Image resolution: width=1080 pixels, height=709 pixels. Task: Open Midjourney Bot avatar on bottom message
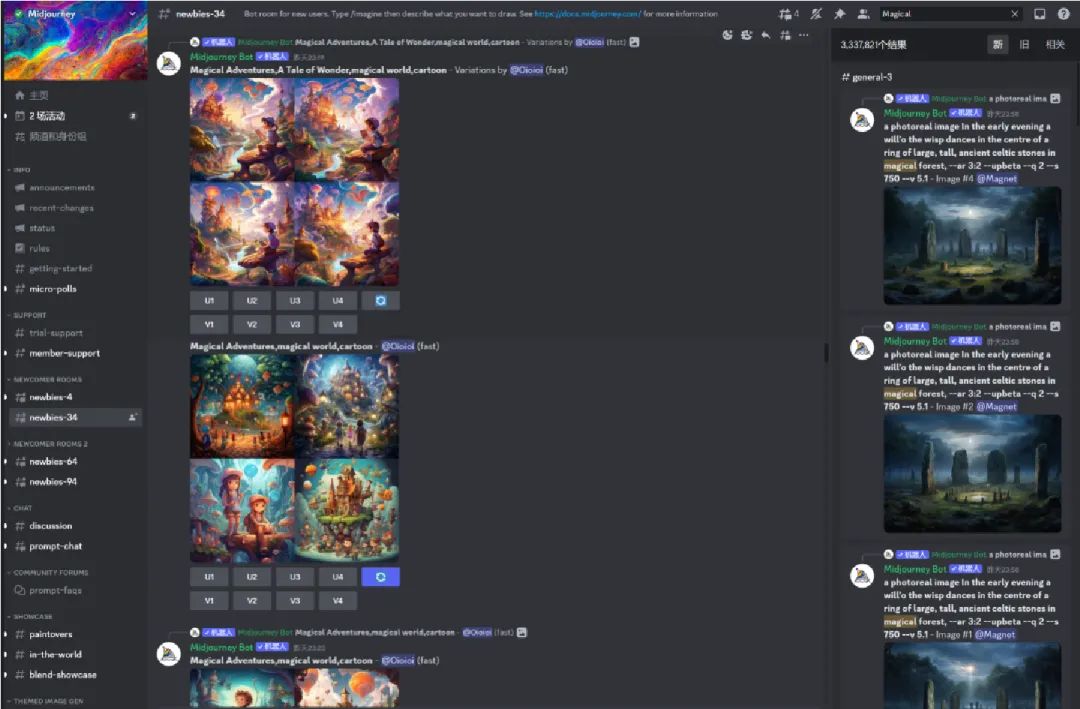[x=169, y=653]
